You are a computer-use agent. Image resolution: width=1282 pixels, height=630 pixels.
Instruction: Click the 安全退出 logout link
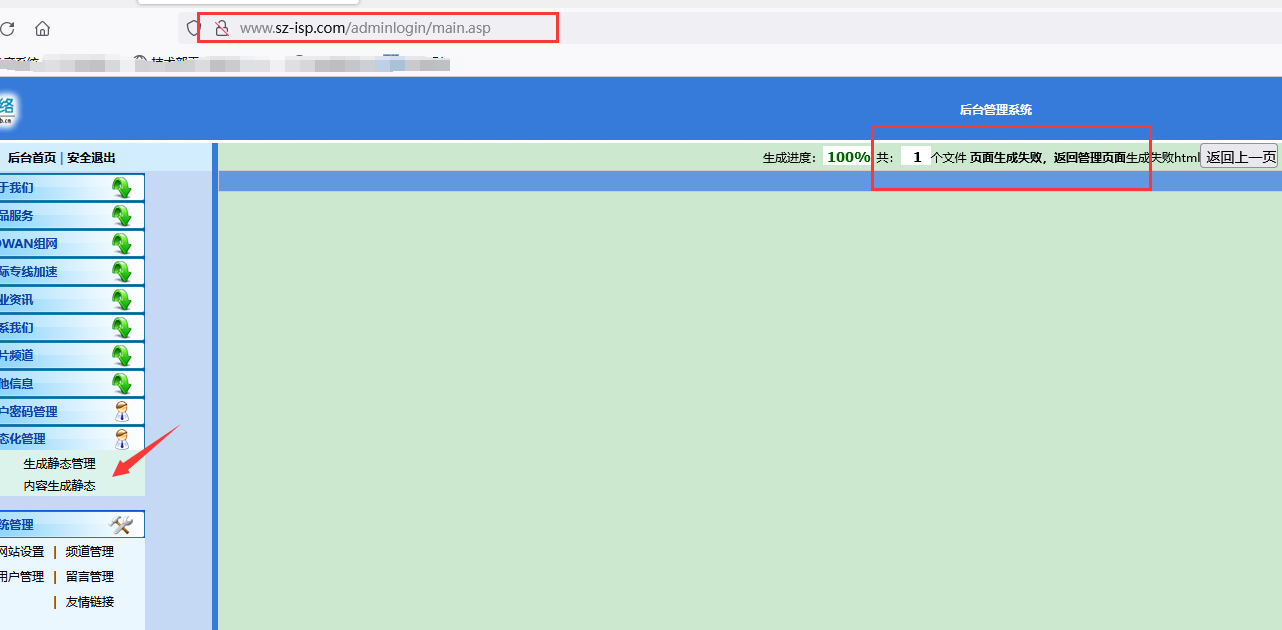(x=91, y=158)
